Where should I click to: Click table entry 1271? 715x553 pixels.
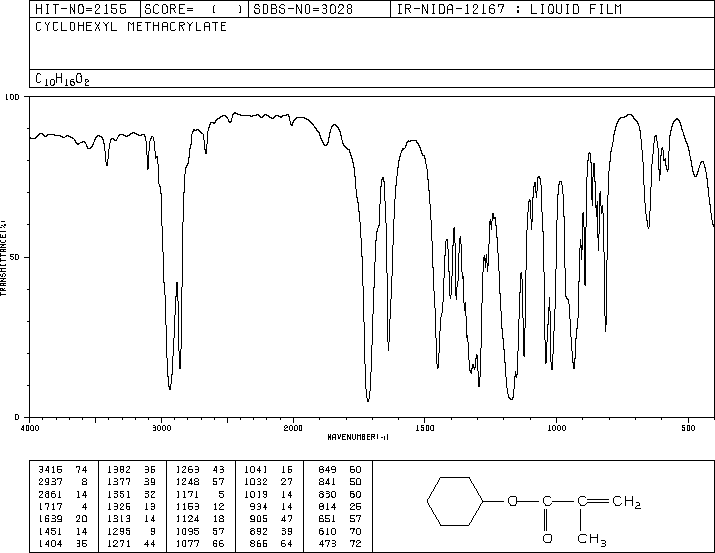[119, 543]
